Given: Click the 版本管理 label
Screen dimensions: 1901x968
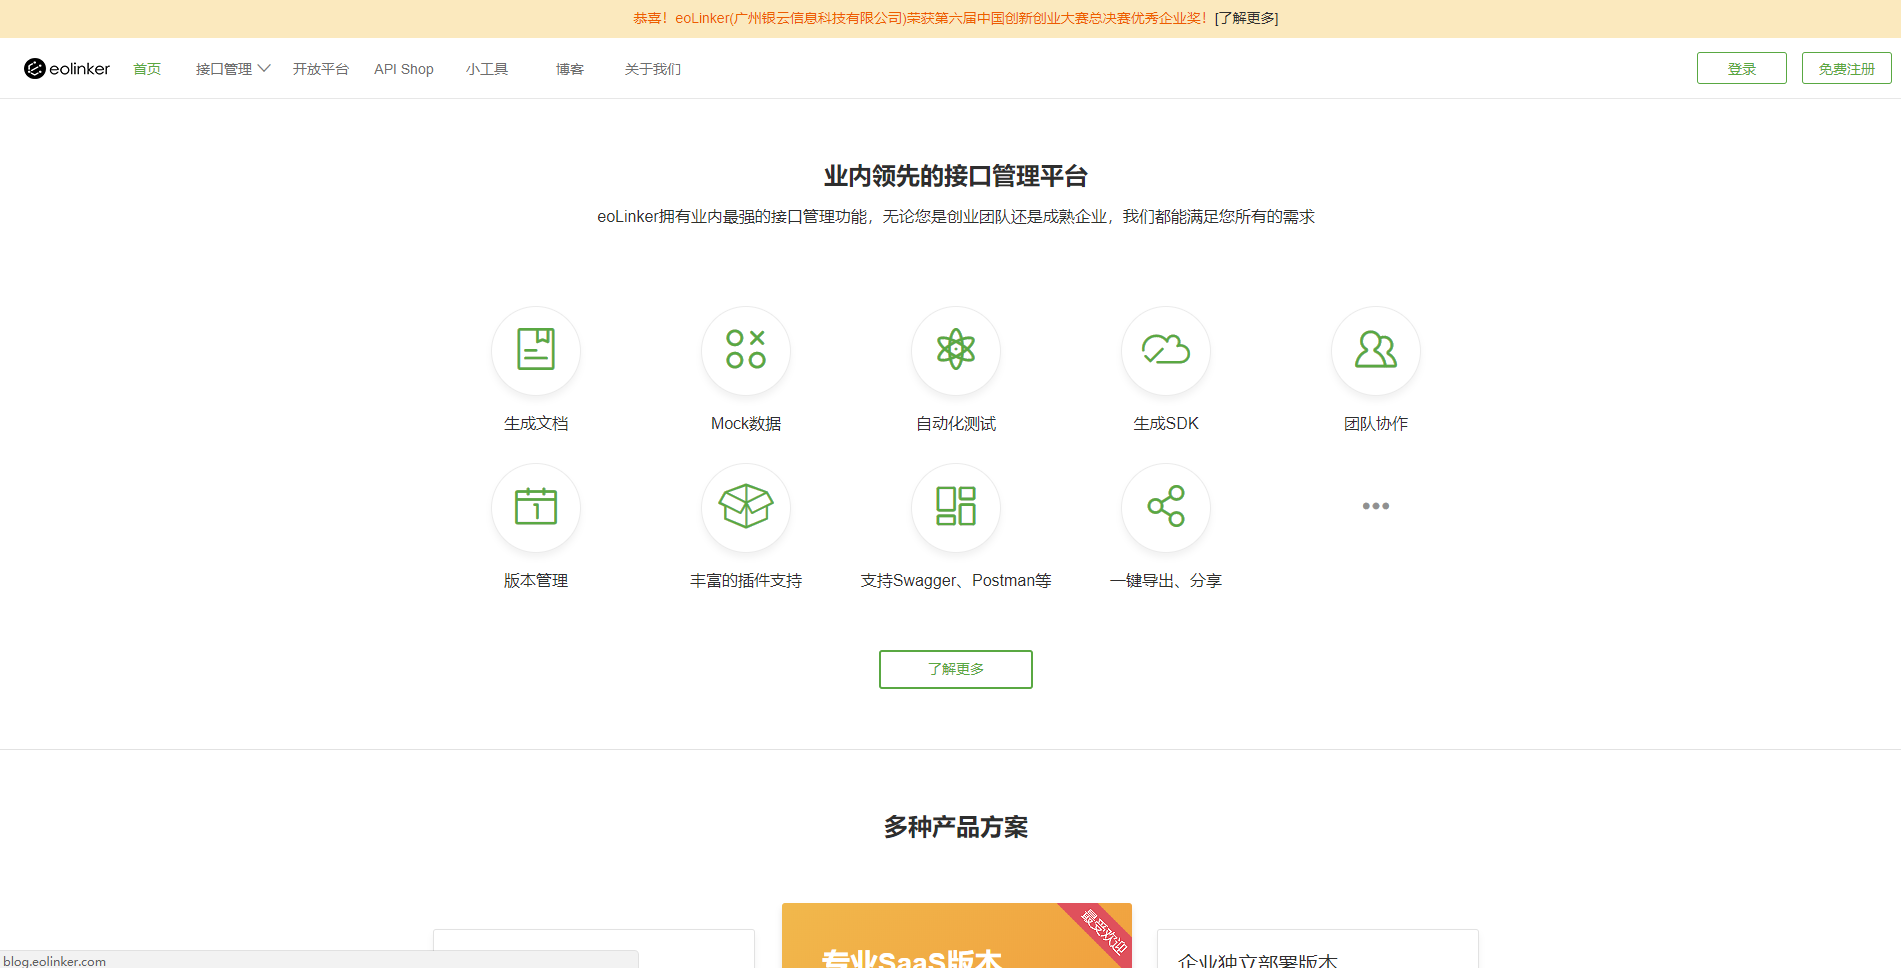Looking at the screenshot, I should click(536, 581).
